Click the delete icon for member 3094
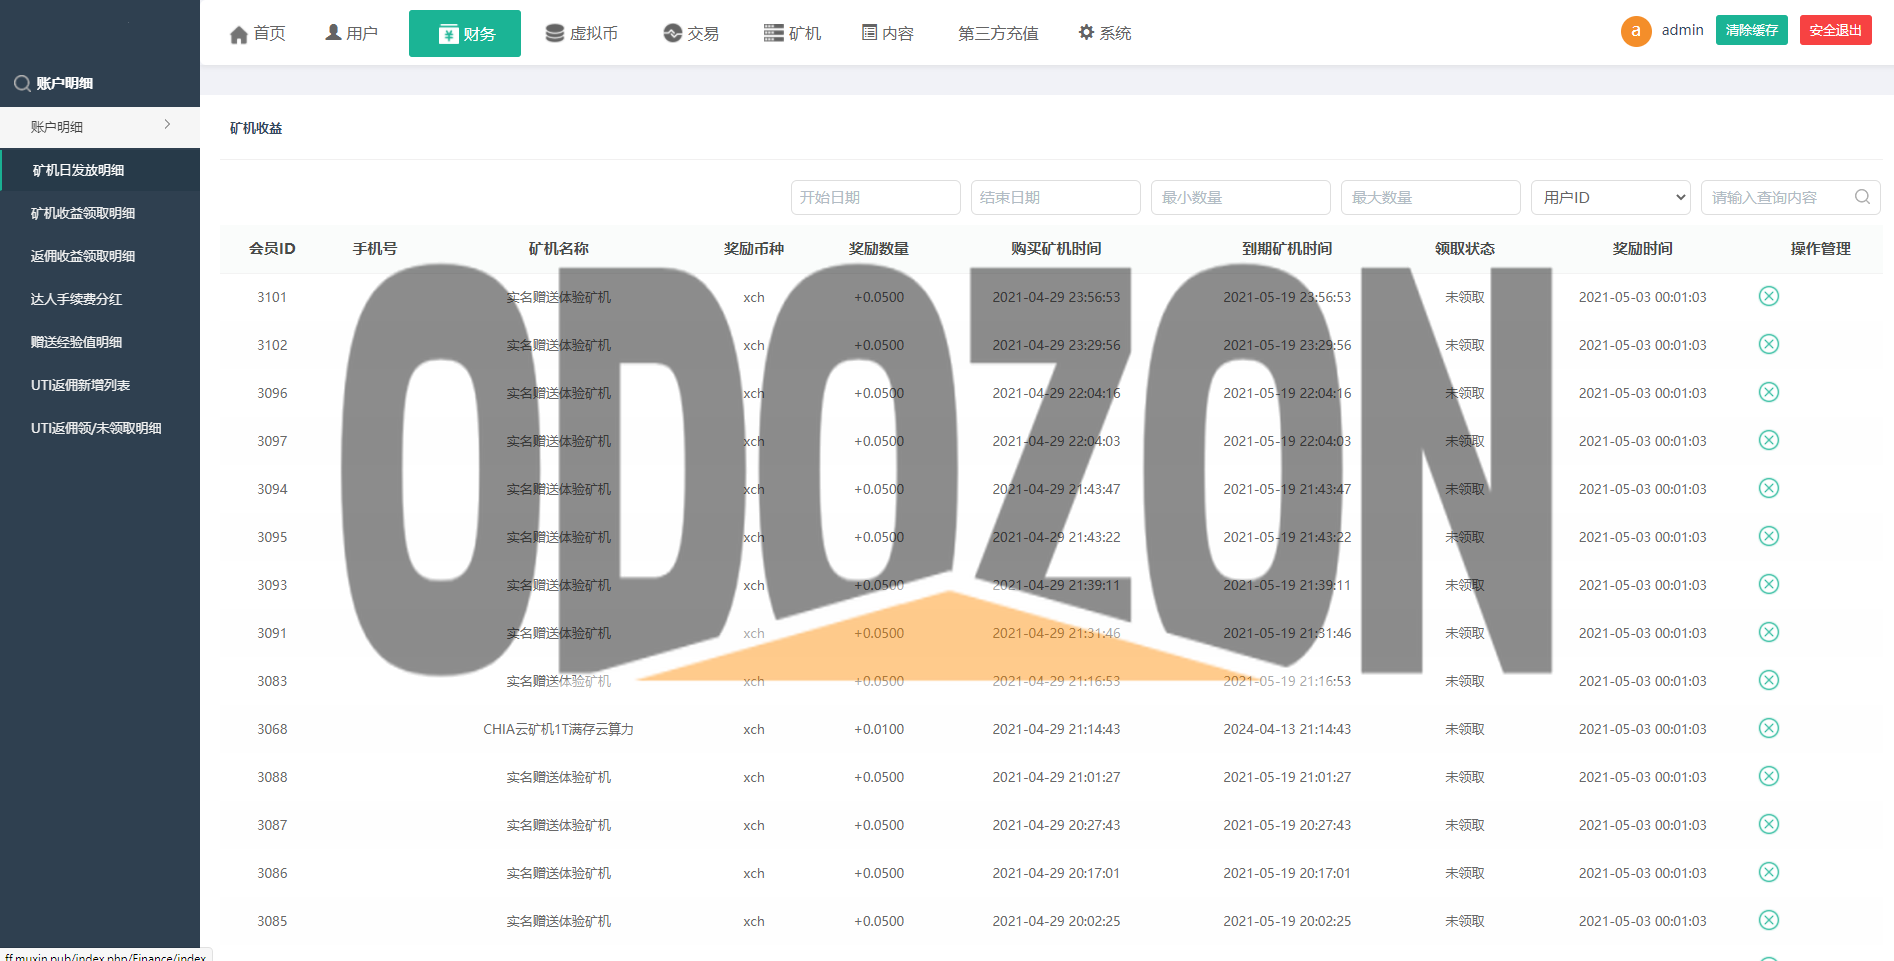 pos(1768,488)
